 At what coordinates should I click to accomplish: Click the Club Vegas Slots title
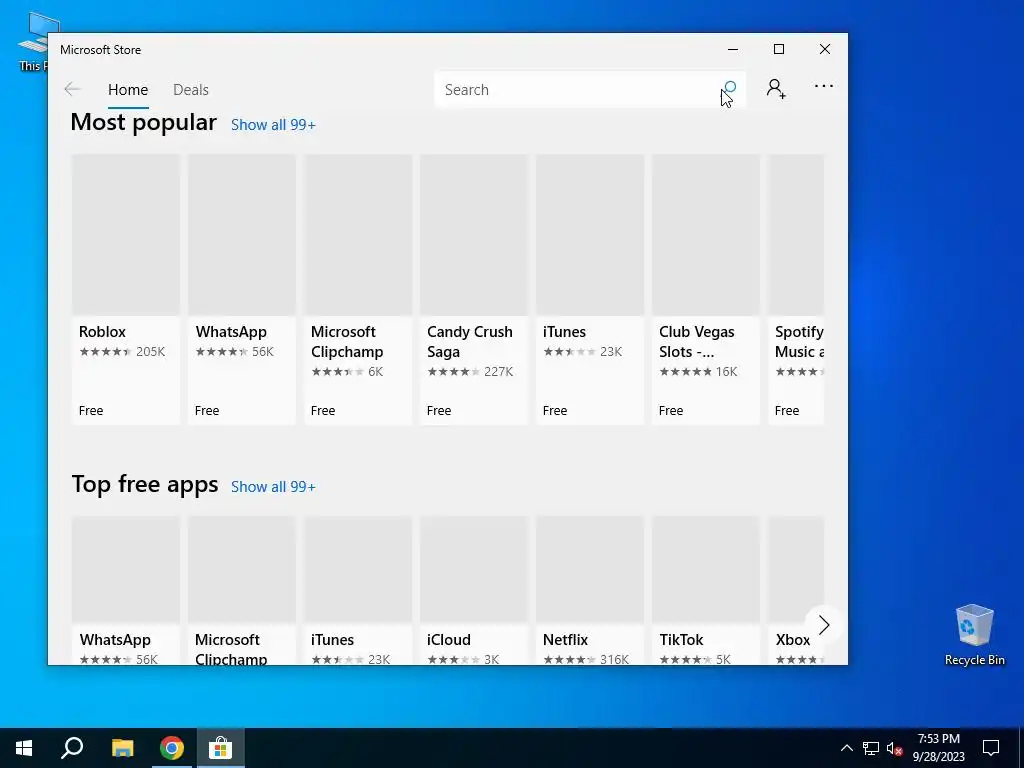(x=696, y=342)
